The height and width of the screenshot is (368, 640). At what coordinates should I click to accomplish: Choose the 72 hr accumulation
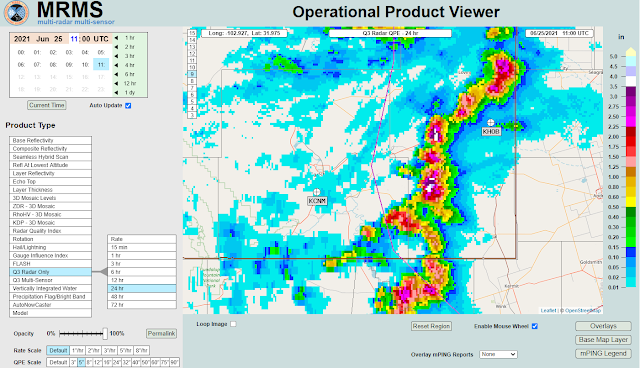142,305
